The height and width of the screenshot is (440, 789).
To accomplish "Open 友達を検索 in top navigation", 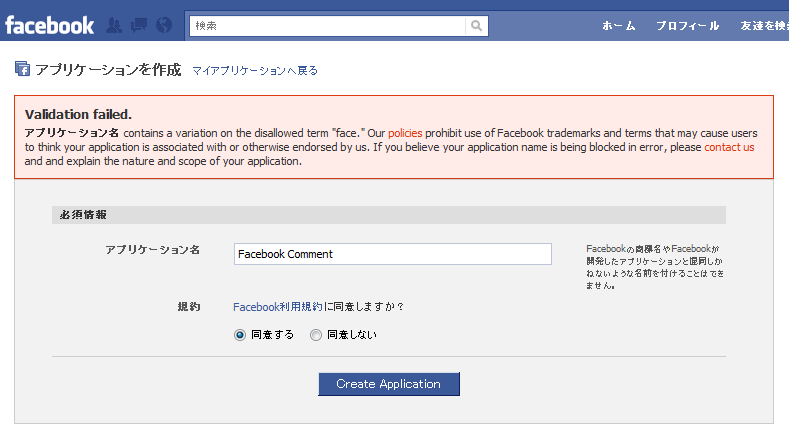I will (764, 26).
